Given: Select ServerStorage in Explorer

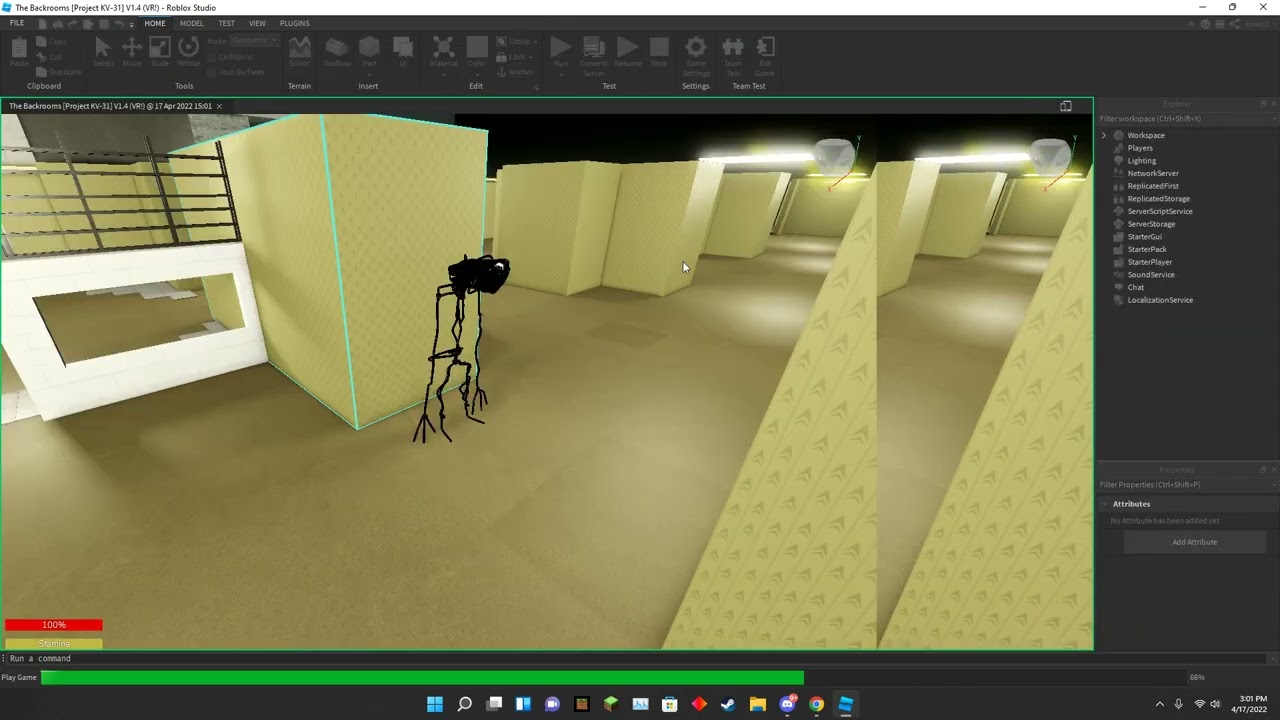Looking at the screenshot, I should click(1151, 224).
